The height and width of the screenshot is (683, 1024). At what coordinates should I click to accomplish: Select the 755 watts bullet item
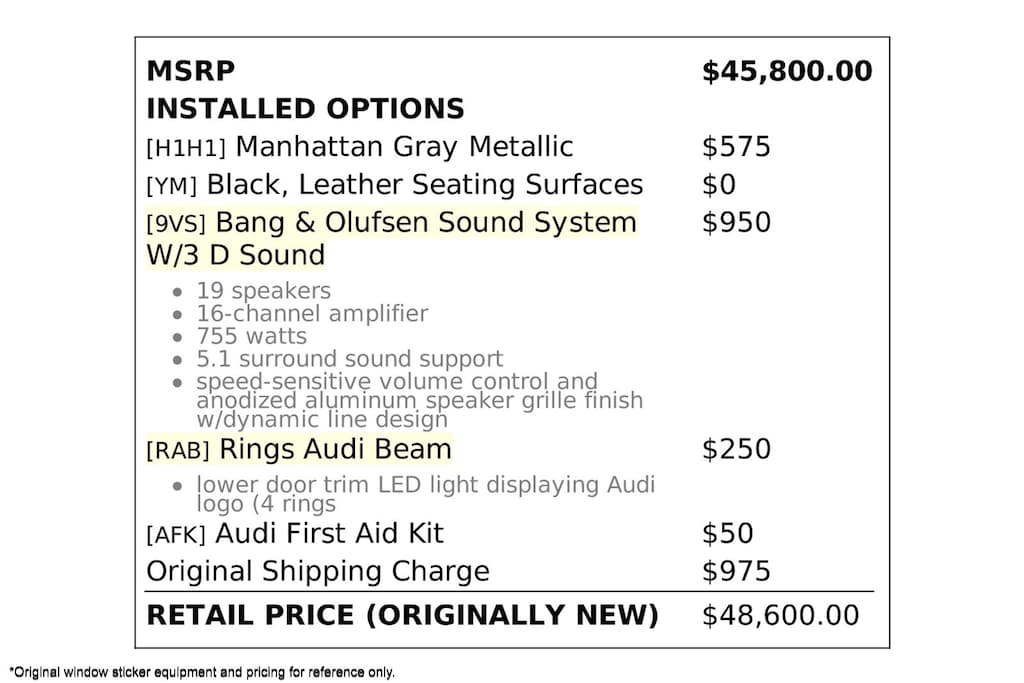pos(251,336)
